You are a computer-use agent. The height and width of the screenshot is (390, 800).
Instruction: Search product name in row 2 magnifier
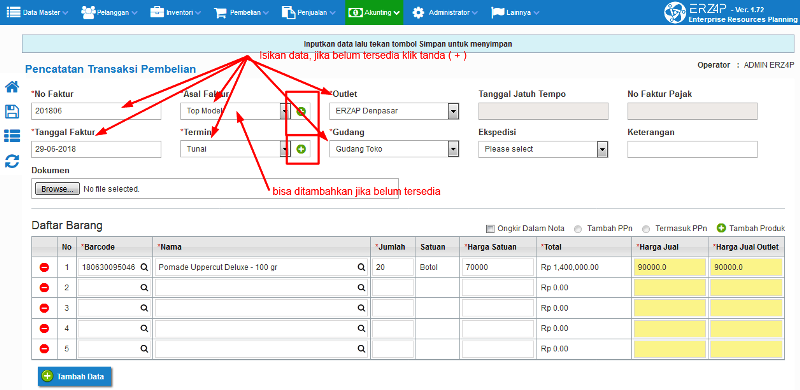coord(362,287)
